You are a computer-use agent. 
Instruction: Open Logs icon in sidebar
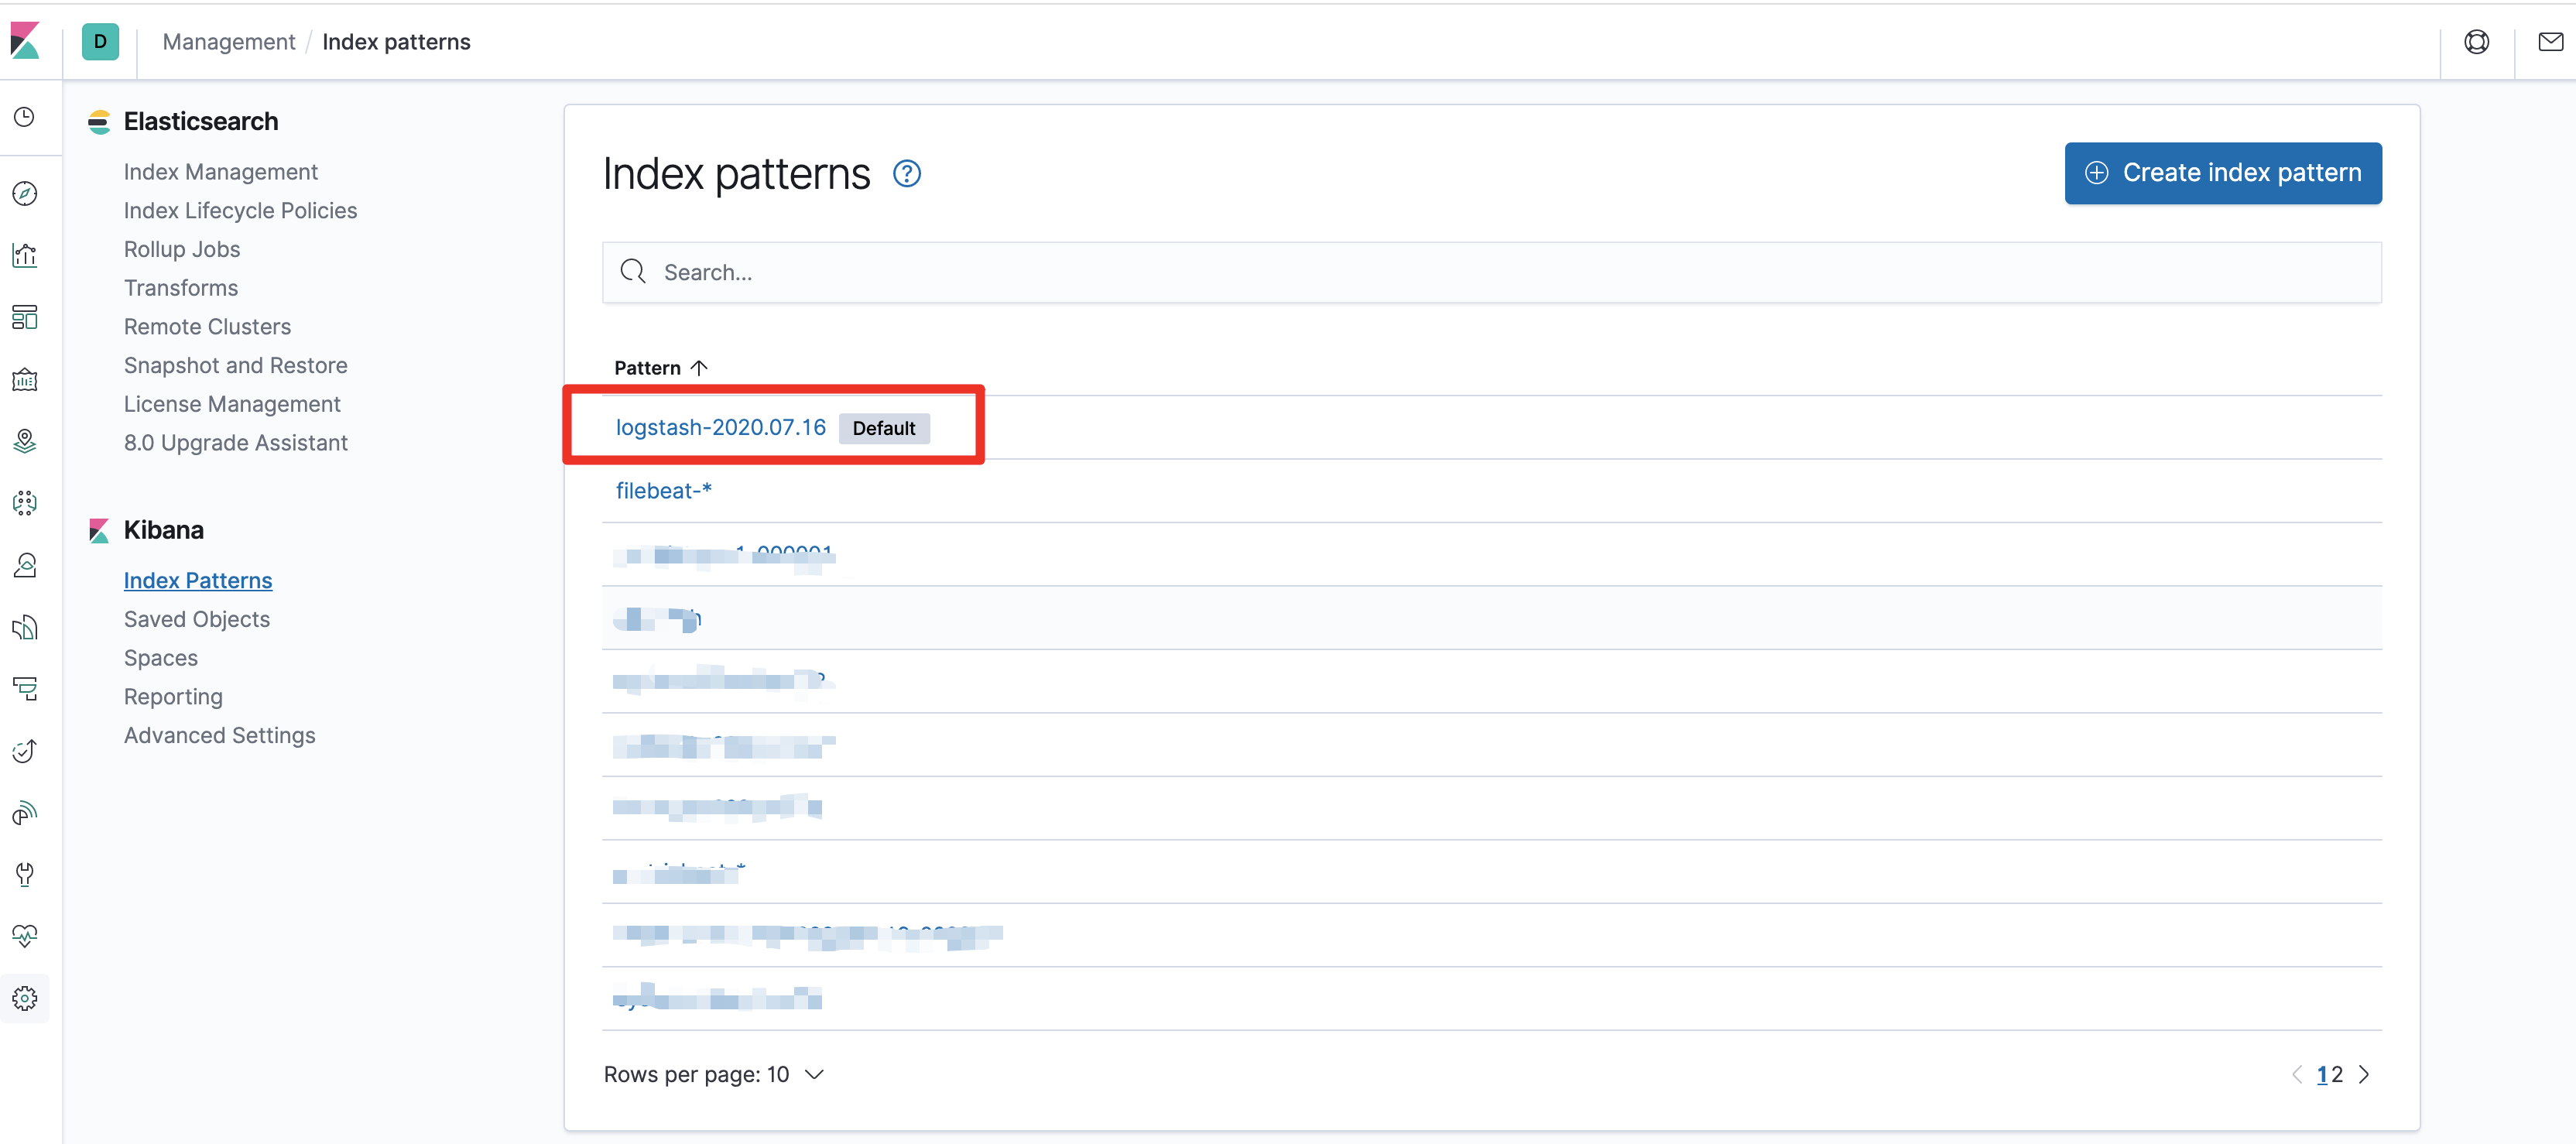tap(25, 627)
